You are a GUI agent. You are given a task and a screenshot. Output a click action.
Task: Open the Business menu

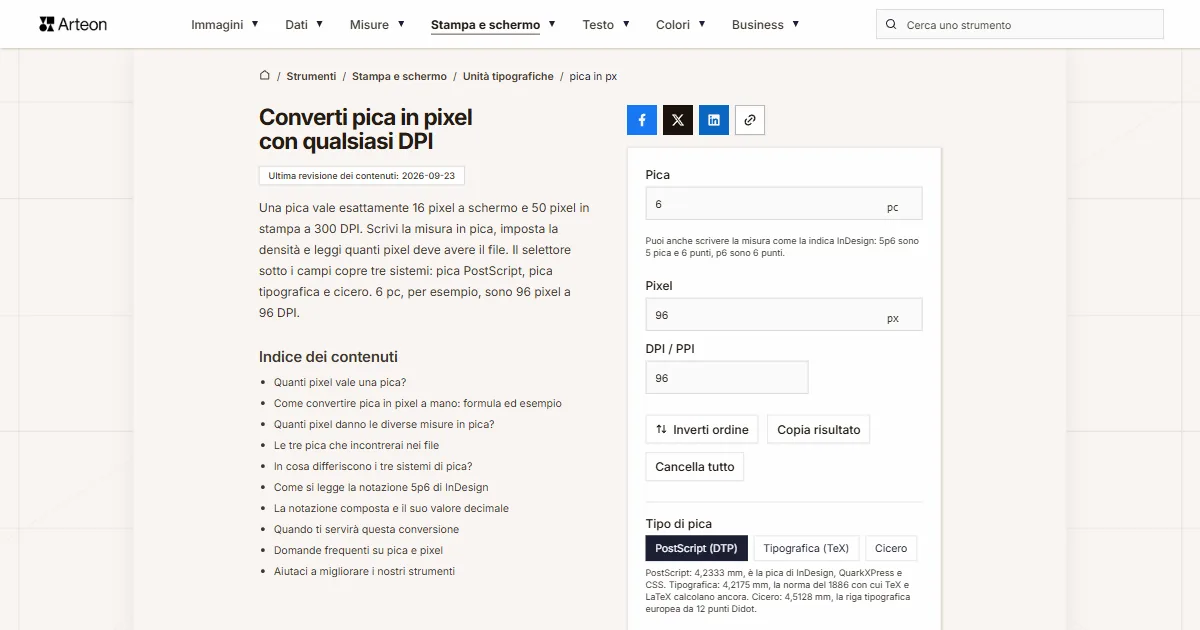(x=766, y=25)
